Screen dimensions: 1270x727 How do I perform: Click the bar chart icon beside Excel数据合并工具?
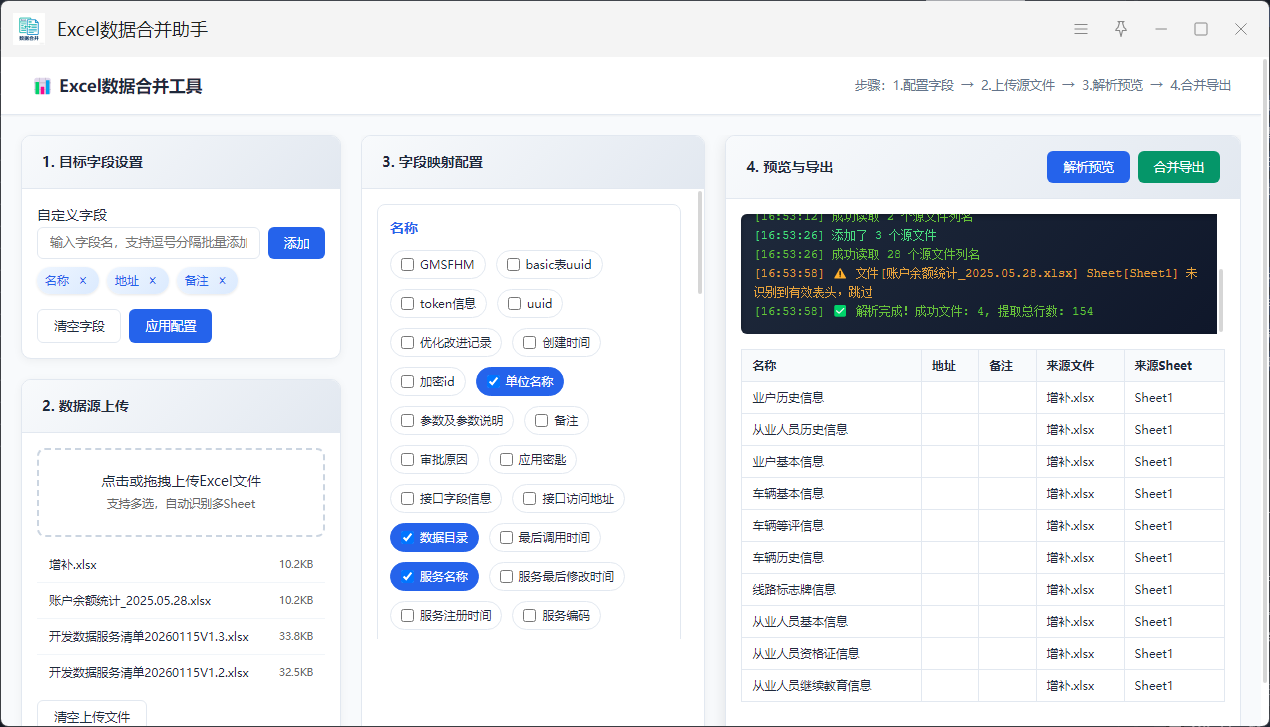pyautogui.click(x=42, y=86)
